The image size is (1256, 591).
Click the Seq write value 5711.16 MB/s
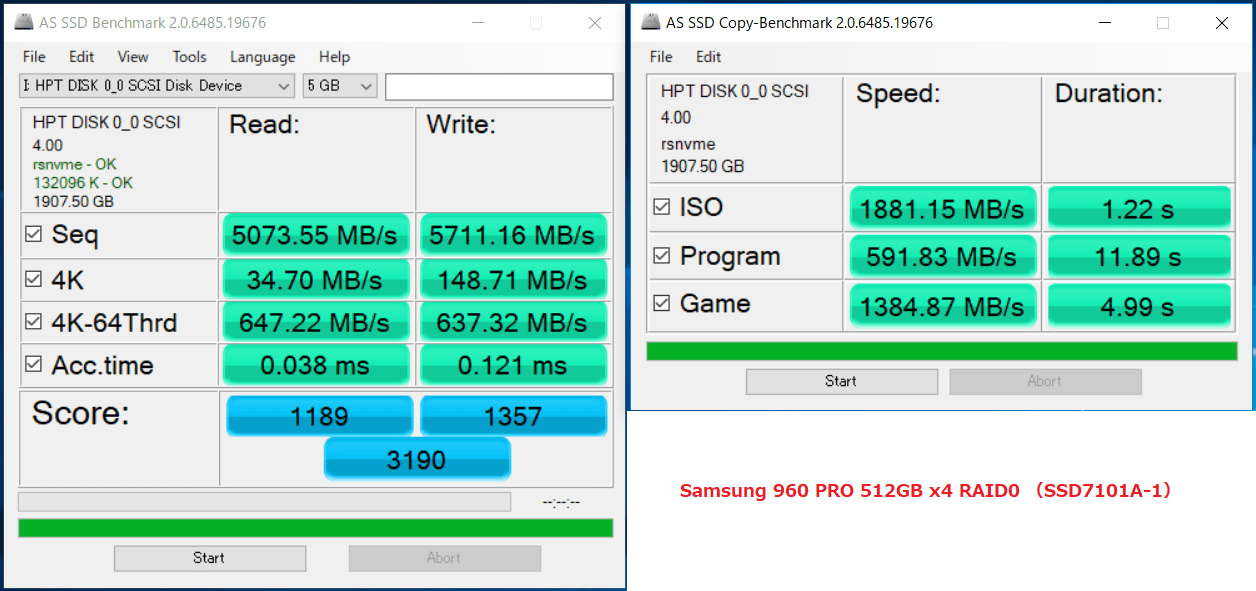click(512, 236)
